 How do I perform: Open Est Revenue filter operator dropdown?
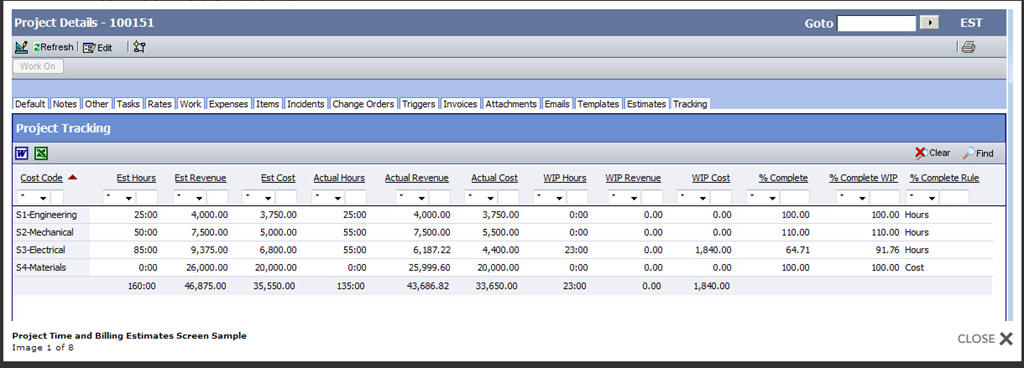pos(190,197)
